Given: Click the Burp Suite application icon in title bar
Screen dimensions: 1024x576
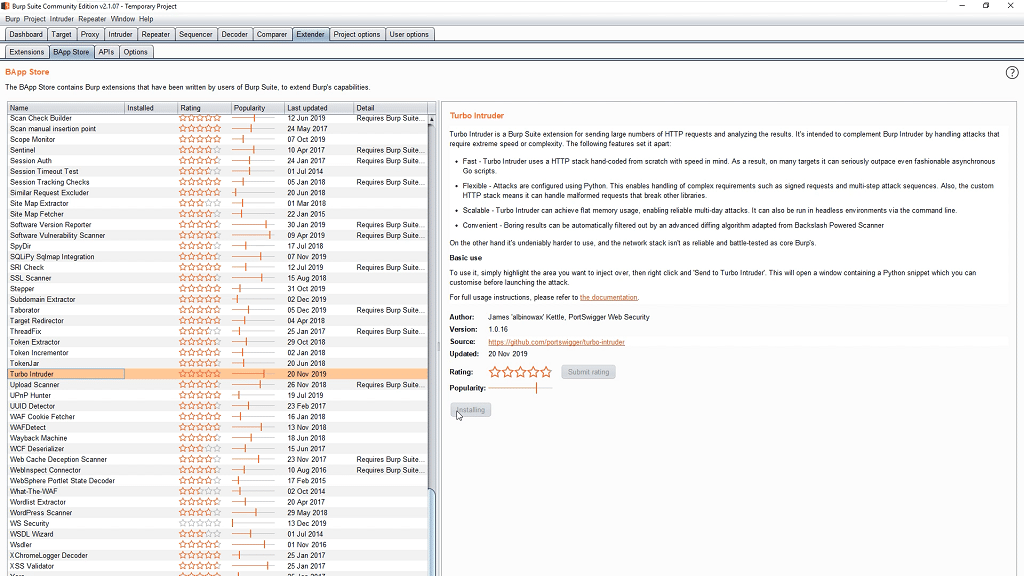Looking at the screenshot, I should pos(5,6).
